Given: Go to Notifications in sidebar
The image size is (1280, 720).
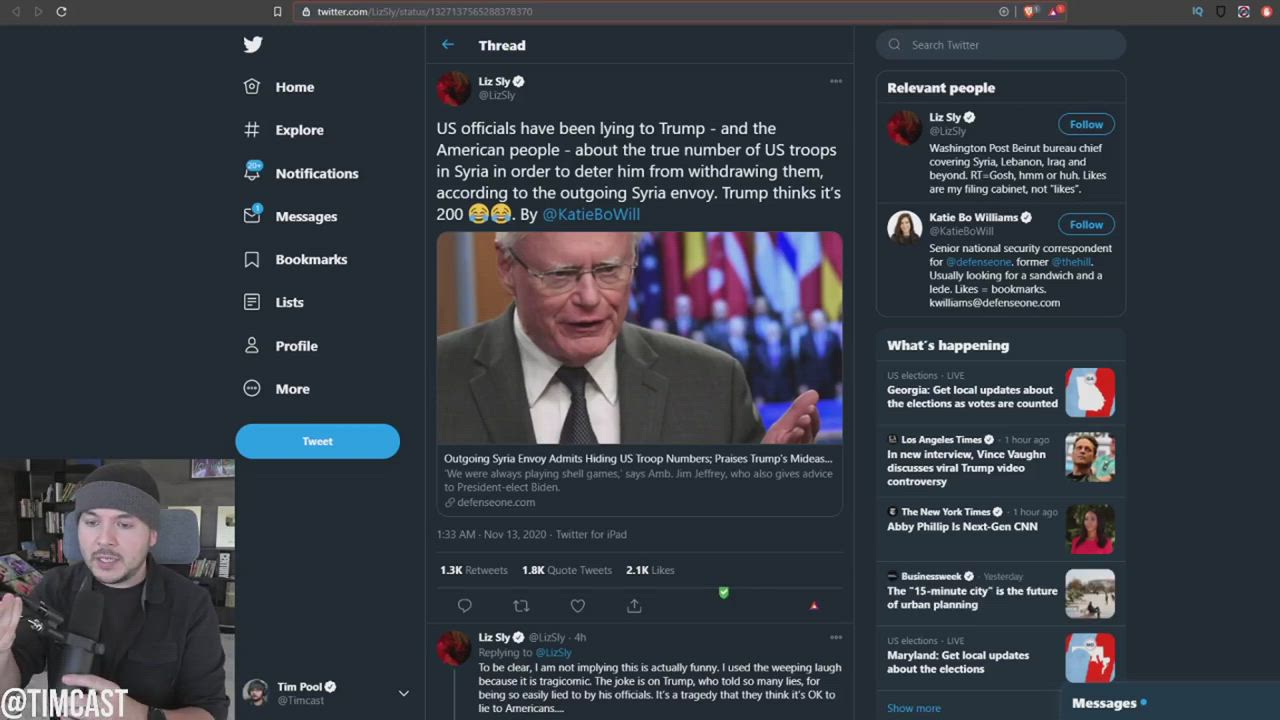Looking at the screenshot, I should (316, 173).
